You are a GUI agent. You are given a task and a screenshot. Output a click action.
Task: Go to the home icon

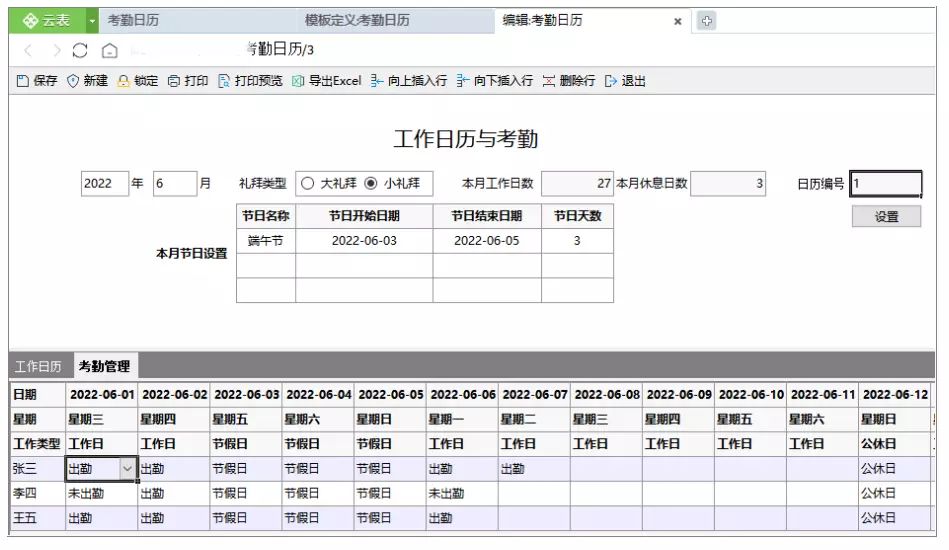(x=110, y=50)
